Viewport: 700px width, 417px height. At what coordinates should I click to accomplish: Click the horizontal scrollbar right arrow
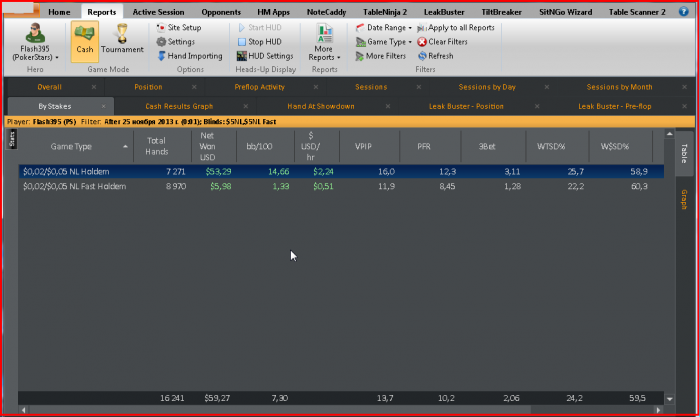point(658,410)
